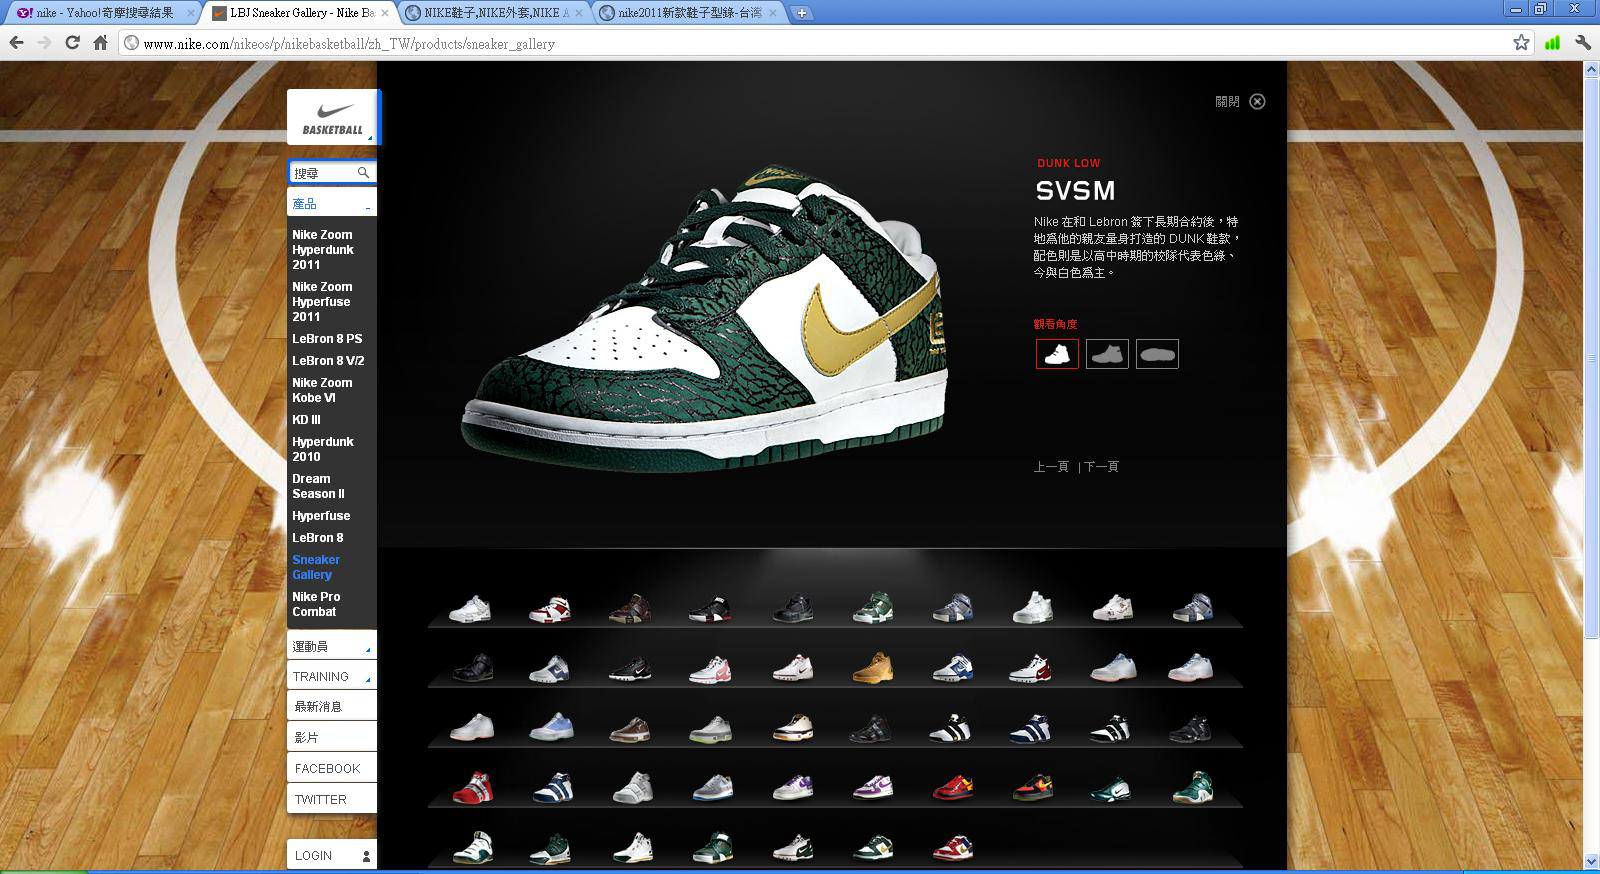The image size is (1600, 874).
Task: Select the last shoe on the fourth shelf
Action: coord(1192,788)
